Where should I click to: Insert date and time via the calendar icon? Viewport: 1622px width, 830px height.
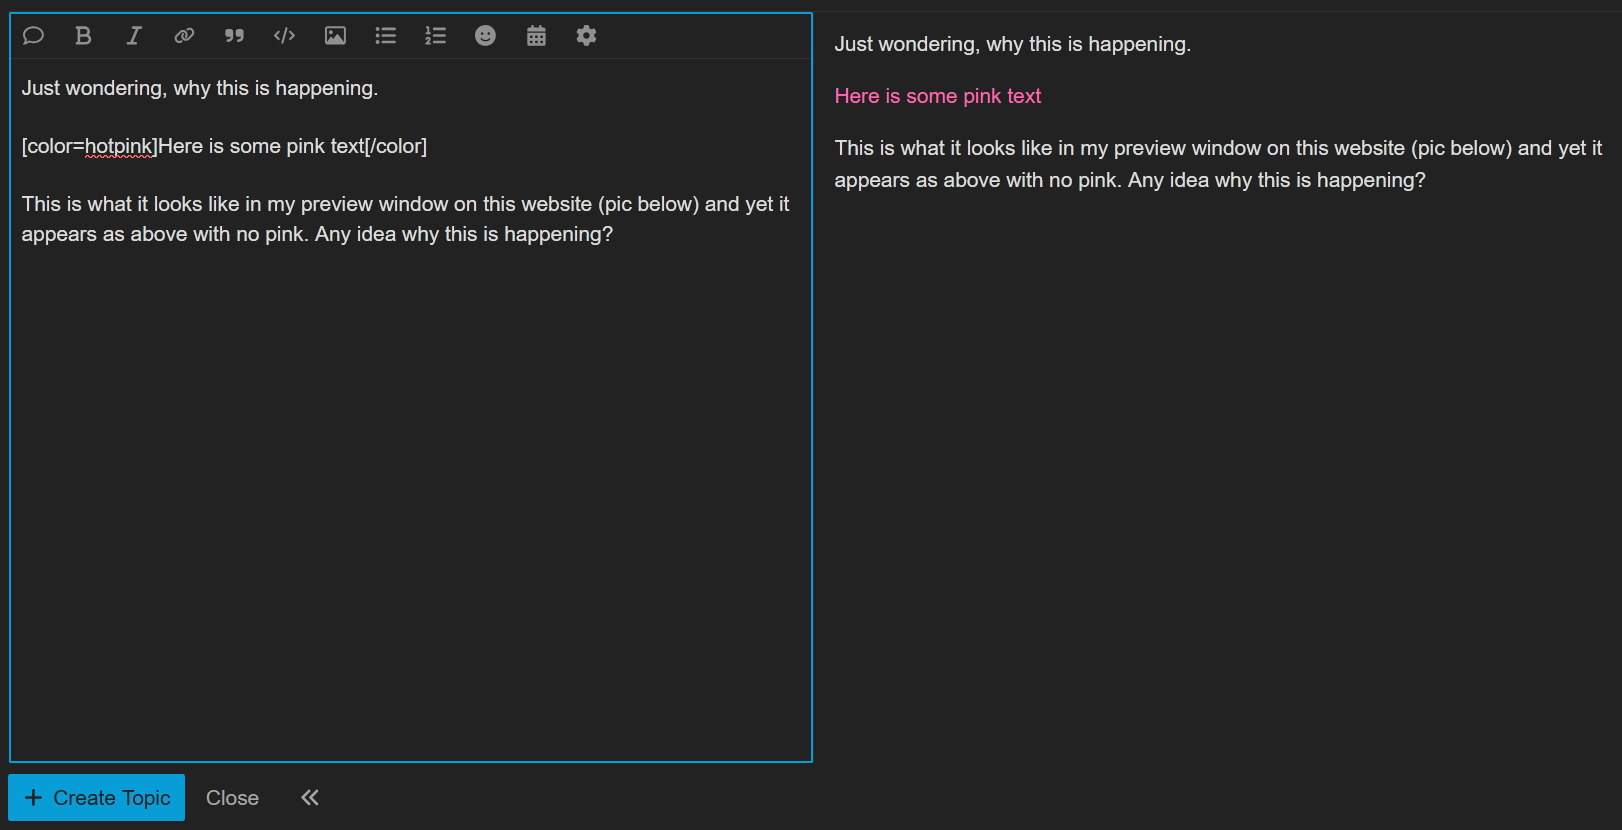536,36
